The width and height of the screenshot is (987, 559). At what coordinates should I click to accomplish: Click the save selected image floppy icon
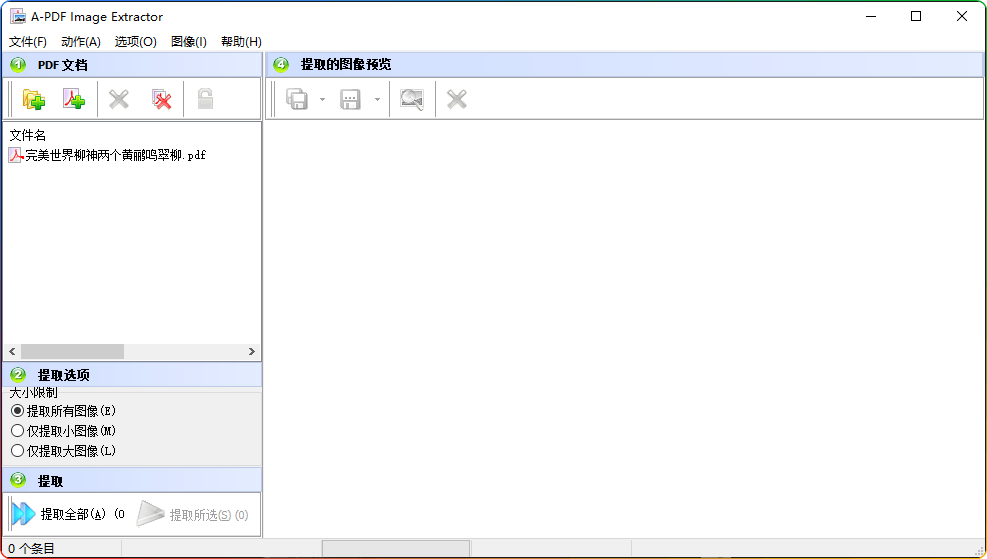coord(351,99)
